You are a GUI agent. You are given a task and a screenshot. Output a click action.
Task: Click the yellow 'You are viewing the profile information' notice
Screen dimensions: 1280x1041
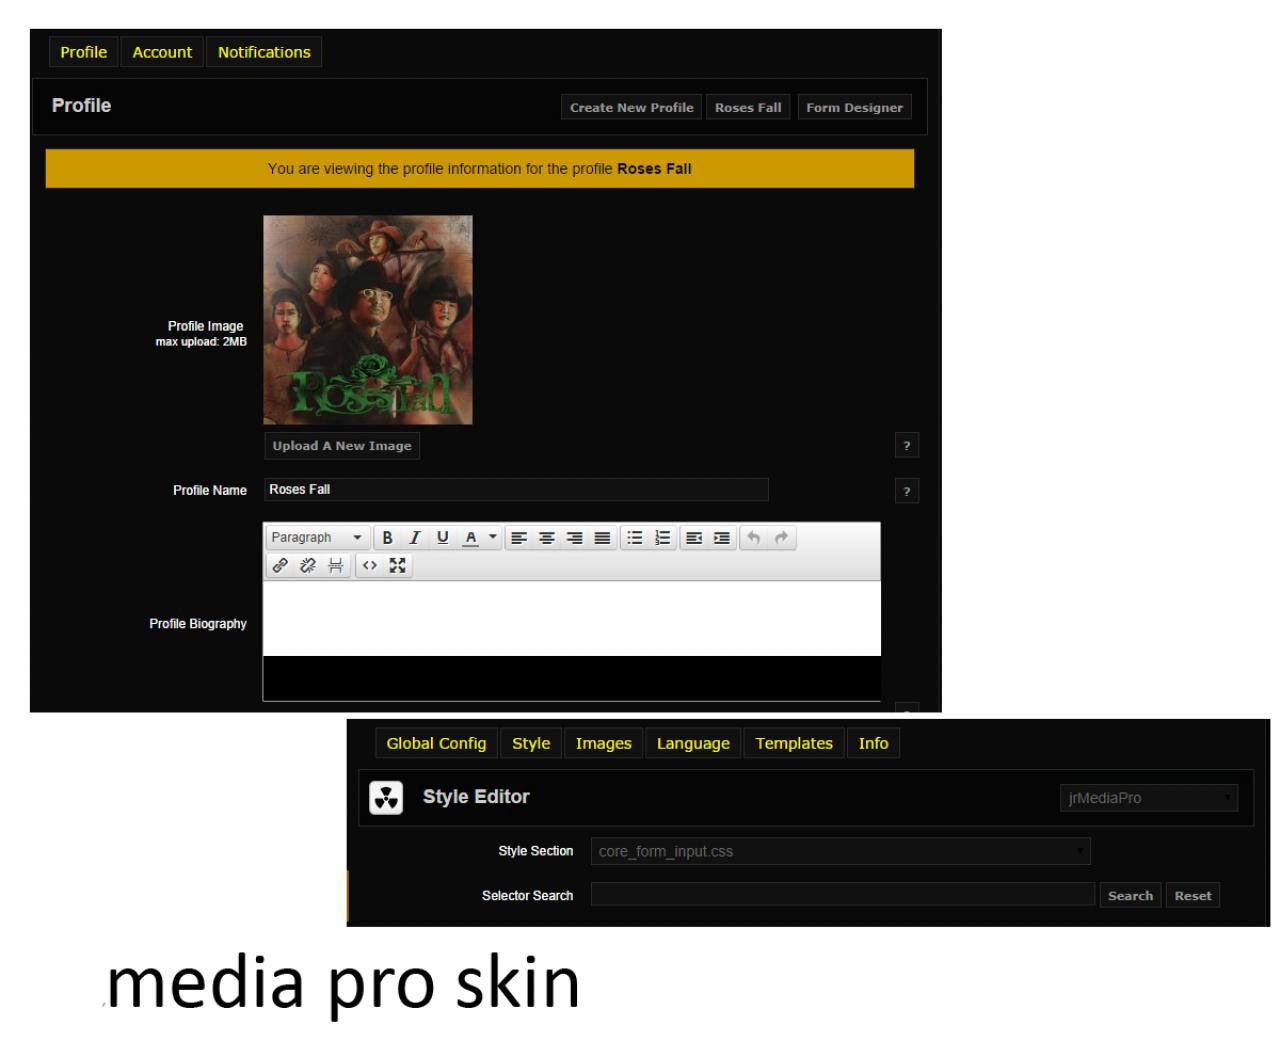[x=480, y=169]
